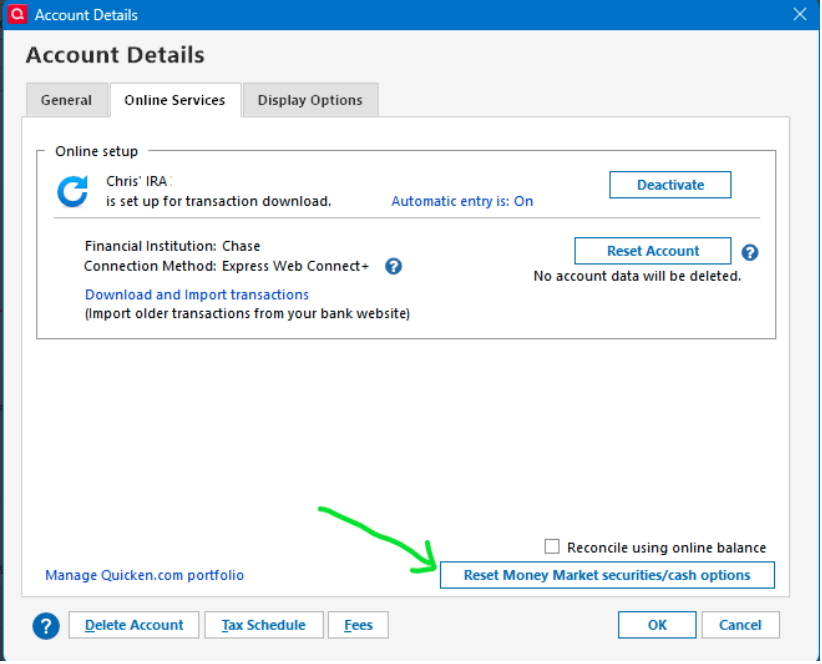Close the Account Details dialog
This screenshot has width=822, height=664.
[799, 14]
